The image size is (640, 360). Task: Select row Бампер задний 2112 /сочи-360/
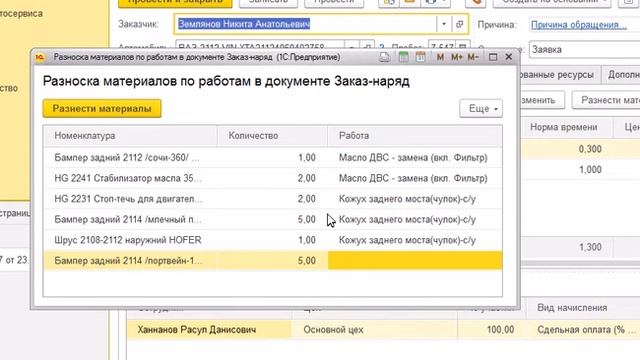pos(273,158)
